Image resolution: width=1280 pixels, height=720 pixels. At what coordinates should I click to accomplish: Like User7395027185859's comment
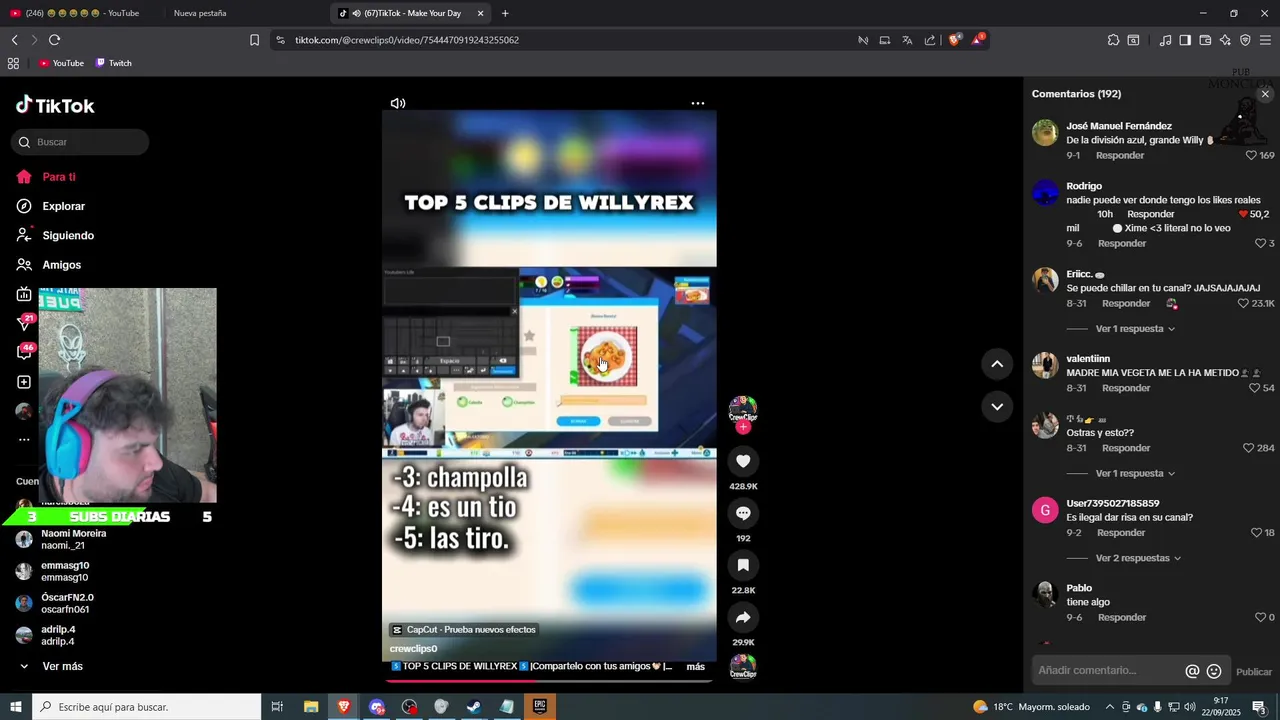click(x=1256, y=533)
